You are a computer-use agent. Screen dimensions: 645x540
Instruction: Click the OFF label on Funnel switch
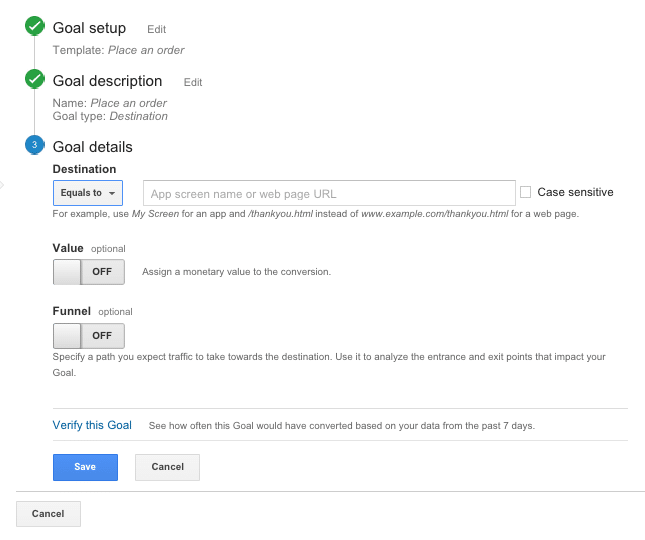point(102,336)
